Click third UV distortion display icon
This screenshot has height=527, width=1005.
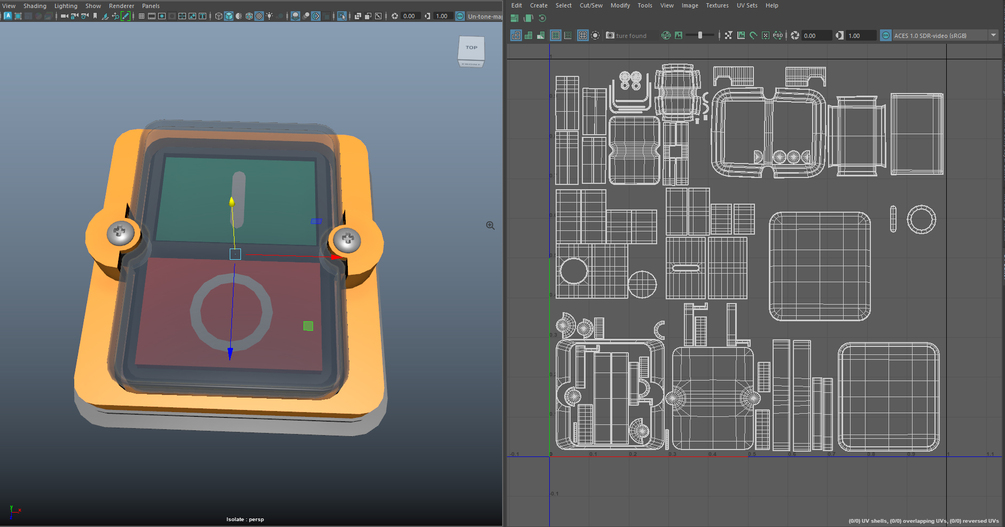541,35
